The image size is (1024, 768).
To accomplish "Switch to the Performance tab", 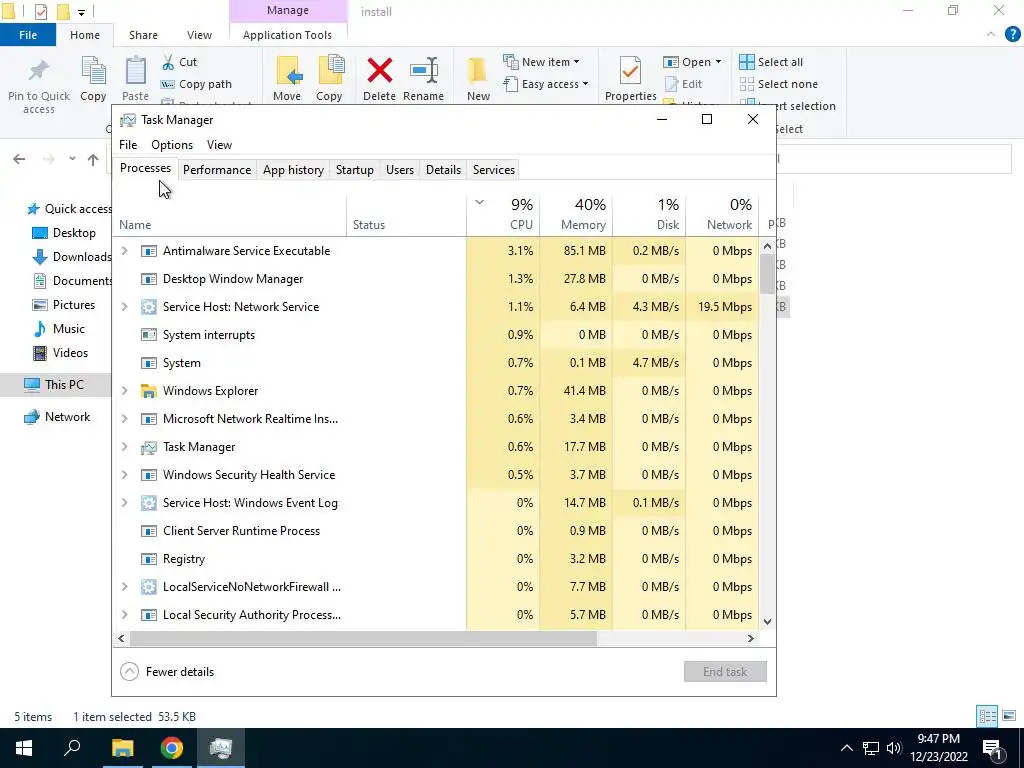I will tap(217, 170).
